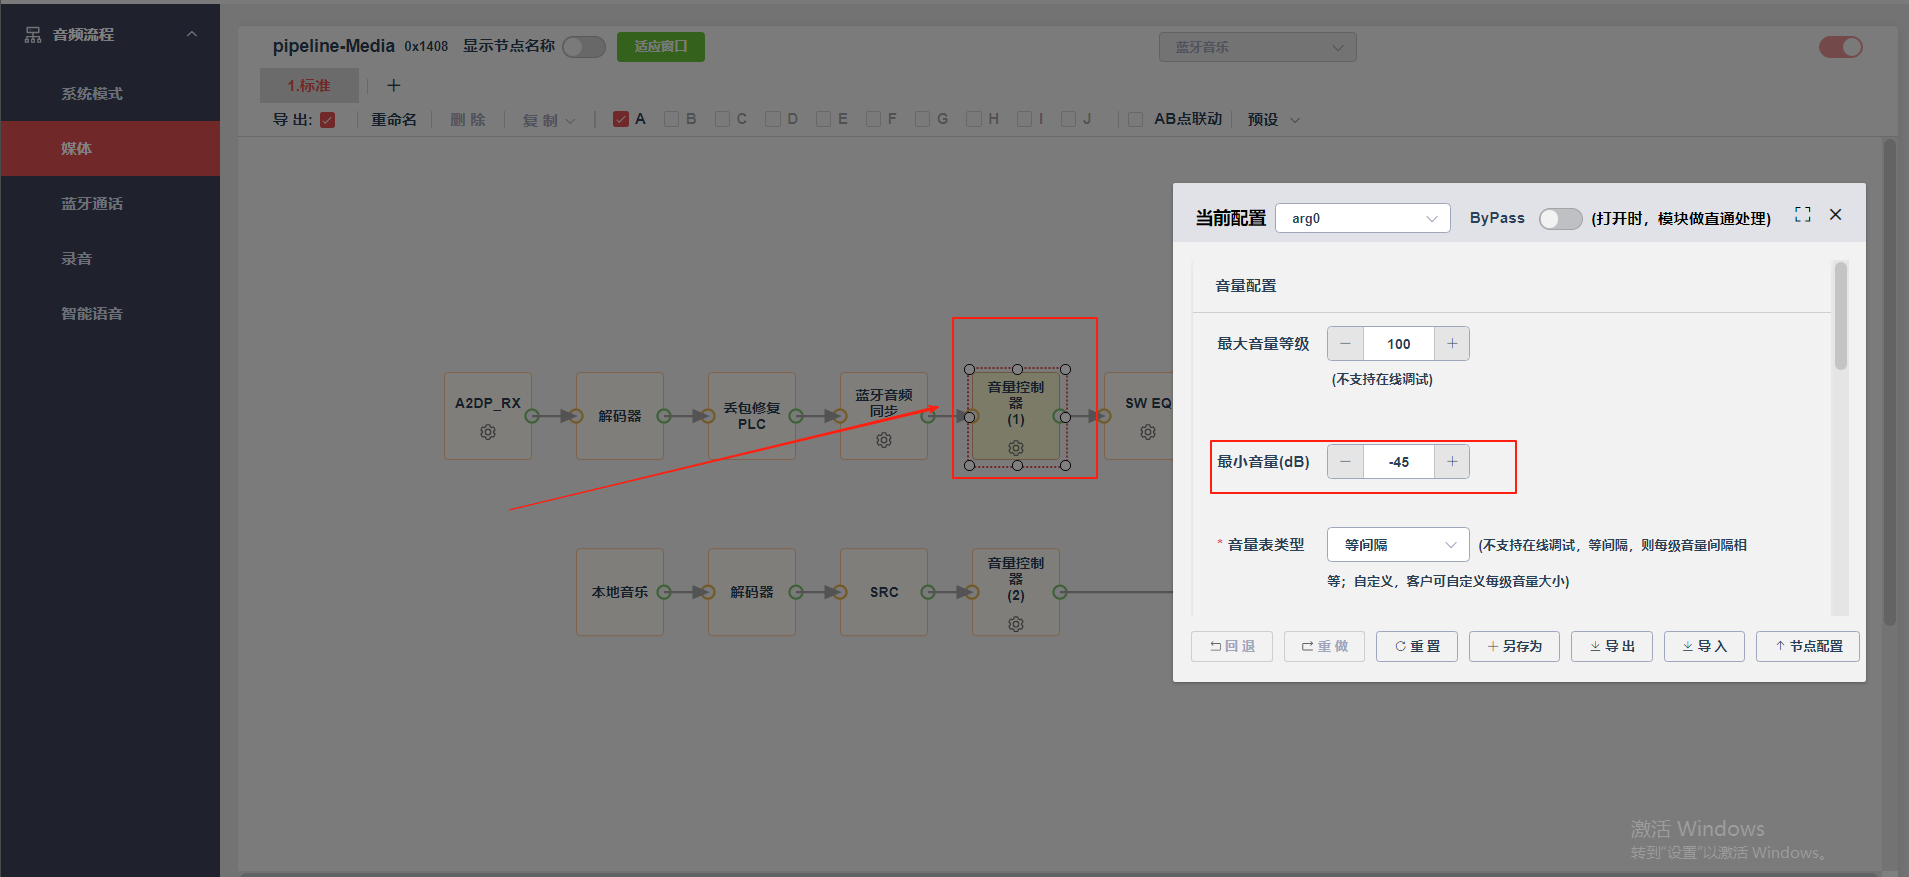Open gear on SW EQ node
This screenshot has width=1909, height=877.
tap(1148, 432)
